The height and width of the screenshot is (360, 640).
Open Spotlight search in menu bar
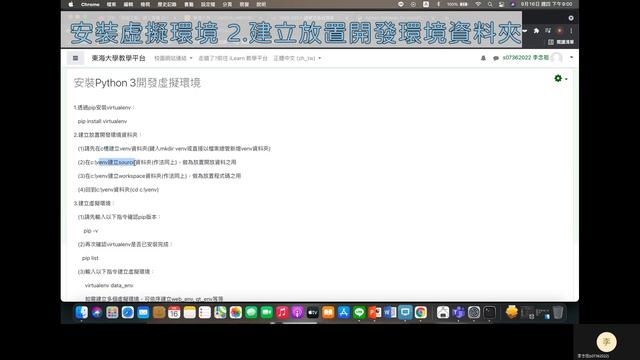(490, 4)
